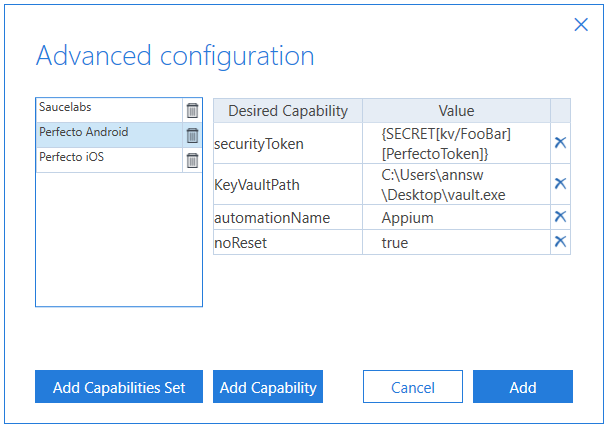
Task: Delete the Perfecto Android capabilities set
Action: (x=192, y=135)
